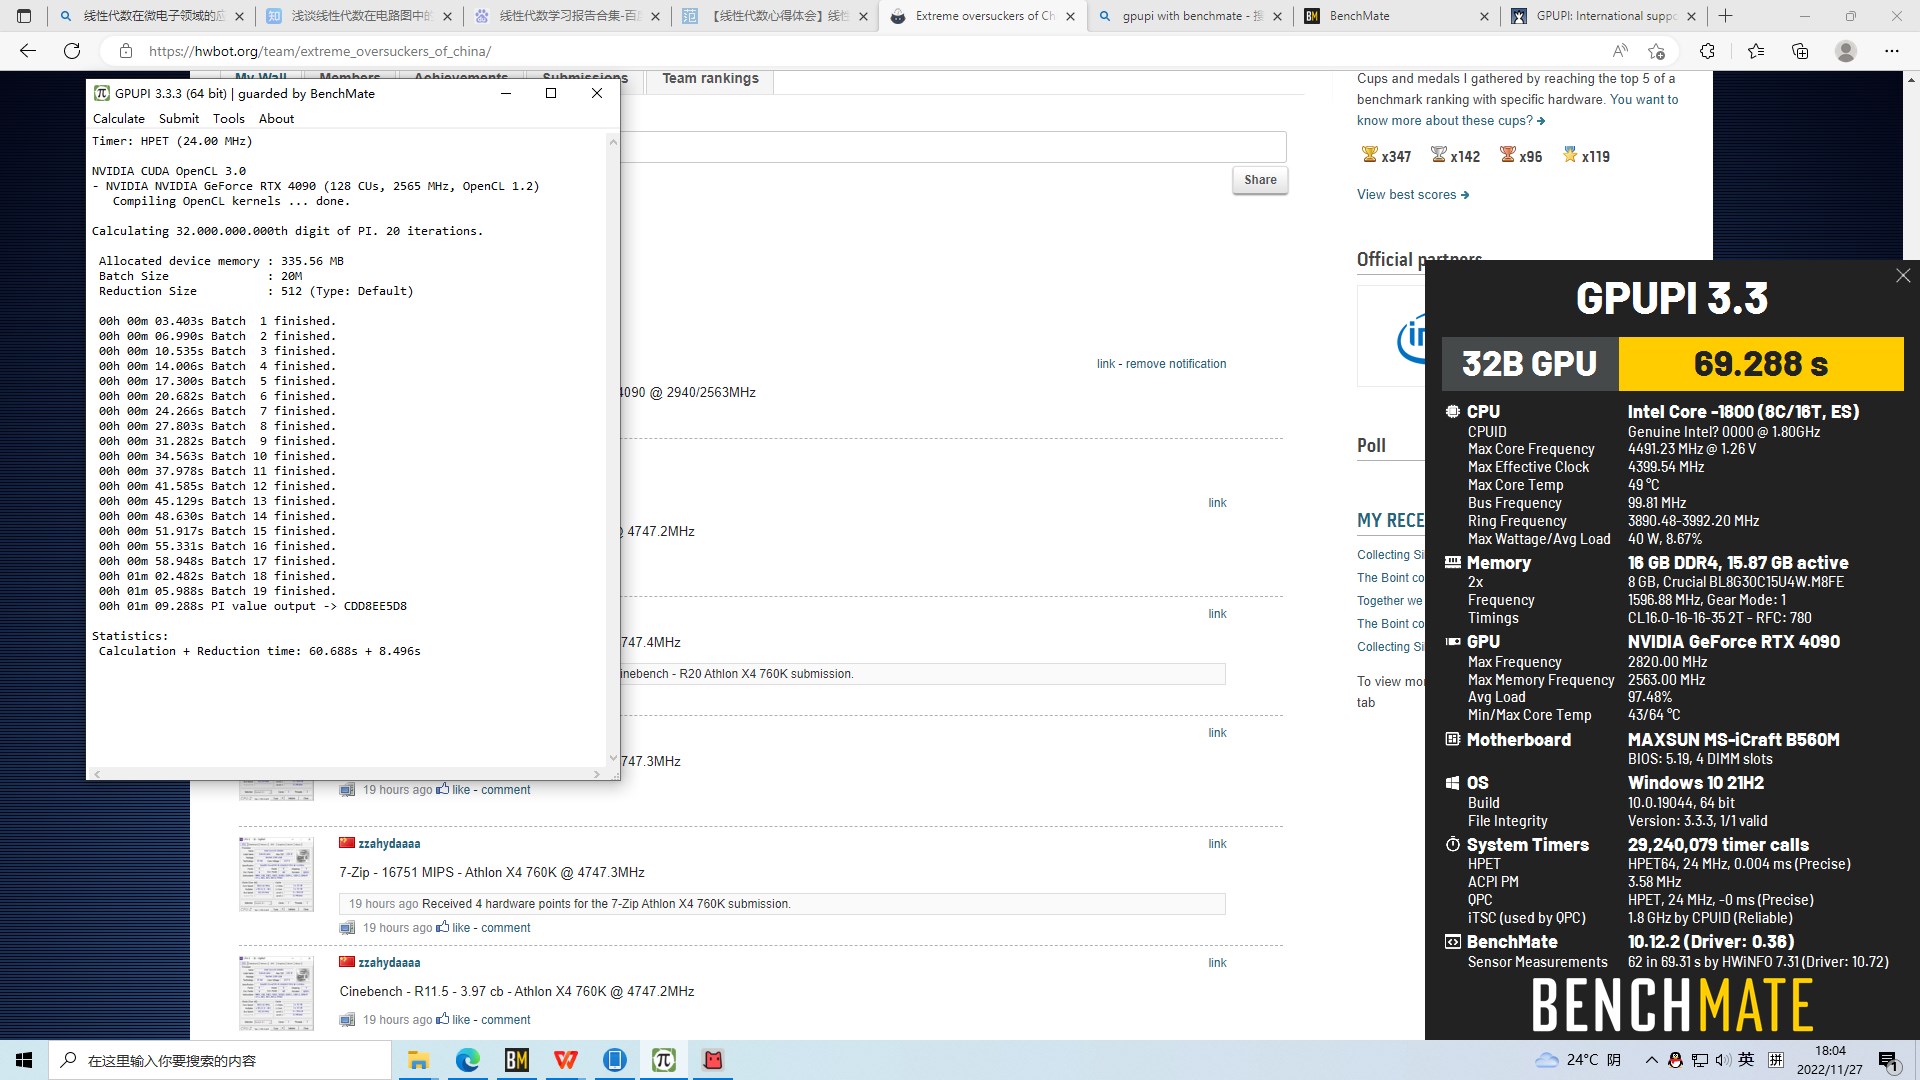
Task: Click the GPUPI window title bar icon
Action: pyautogui.click(x=101, y=93)
